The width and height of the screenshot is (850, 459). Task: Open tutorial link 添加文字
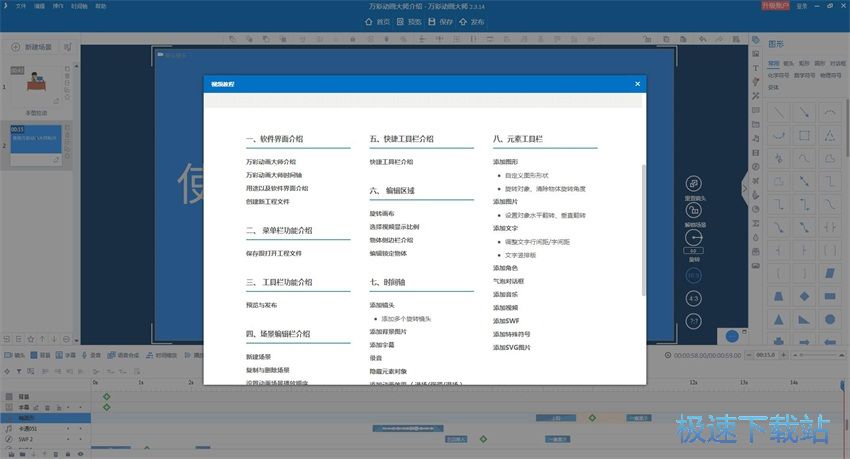505,228
